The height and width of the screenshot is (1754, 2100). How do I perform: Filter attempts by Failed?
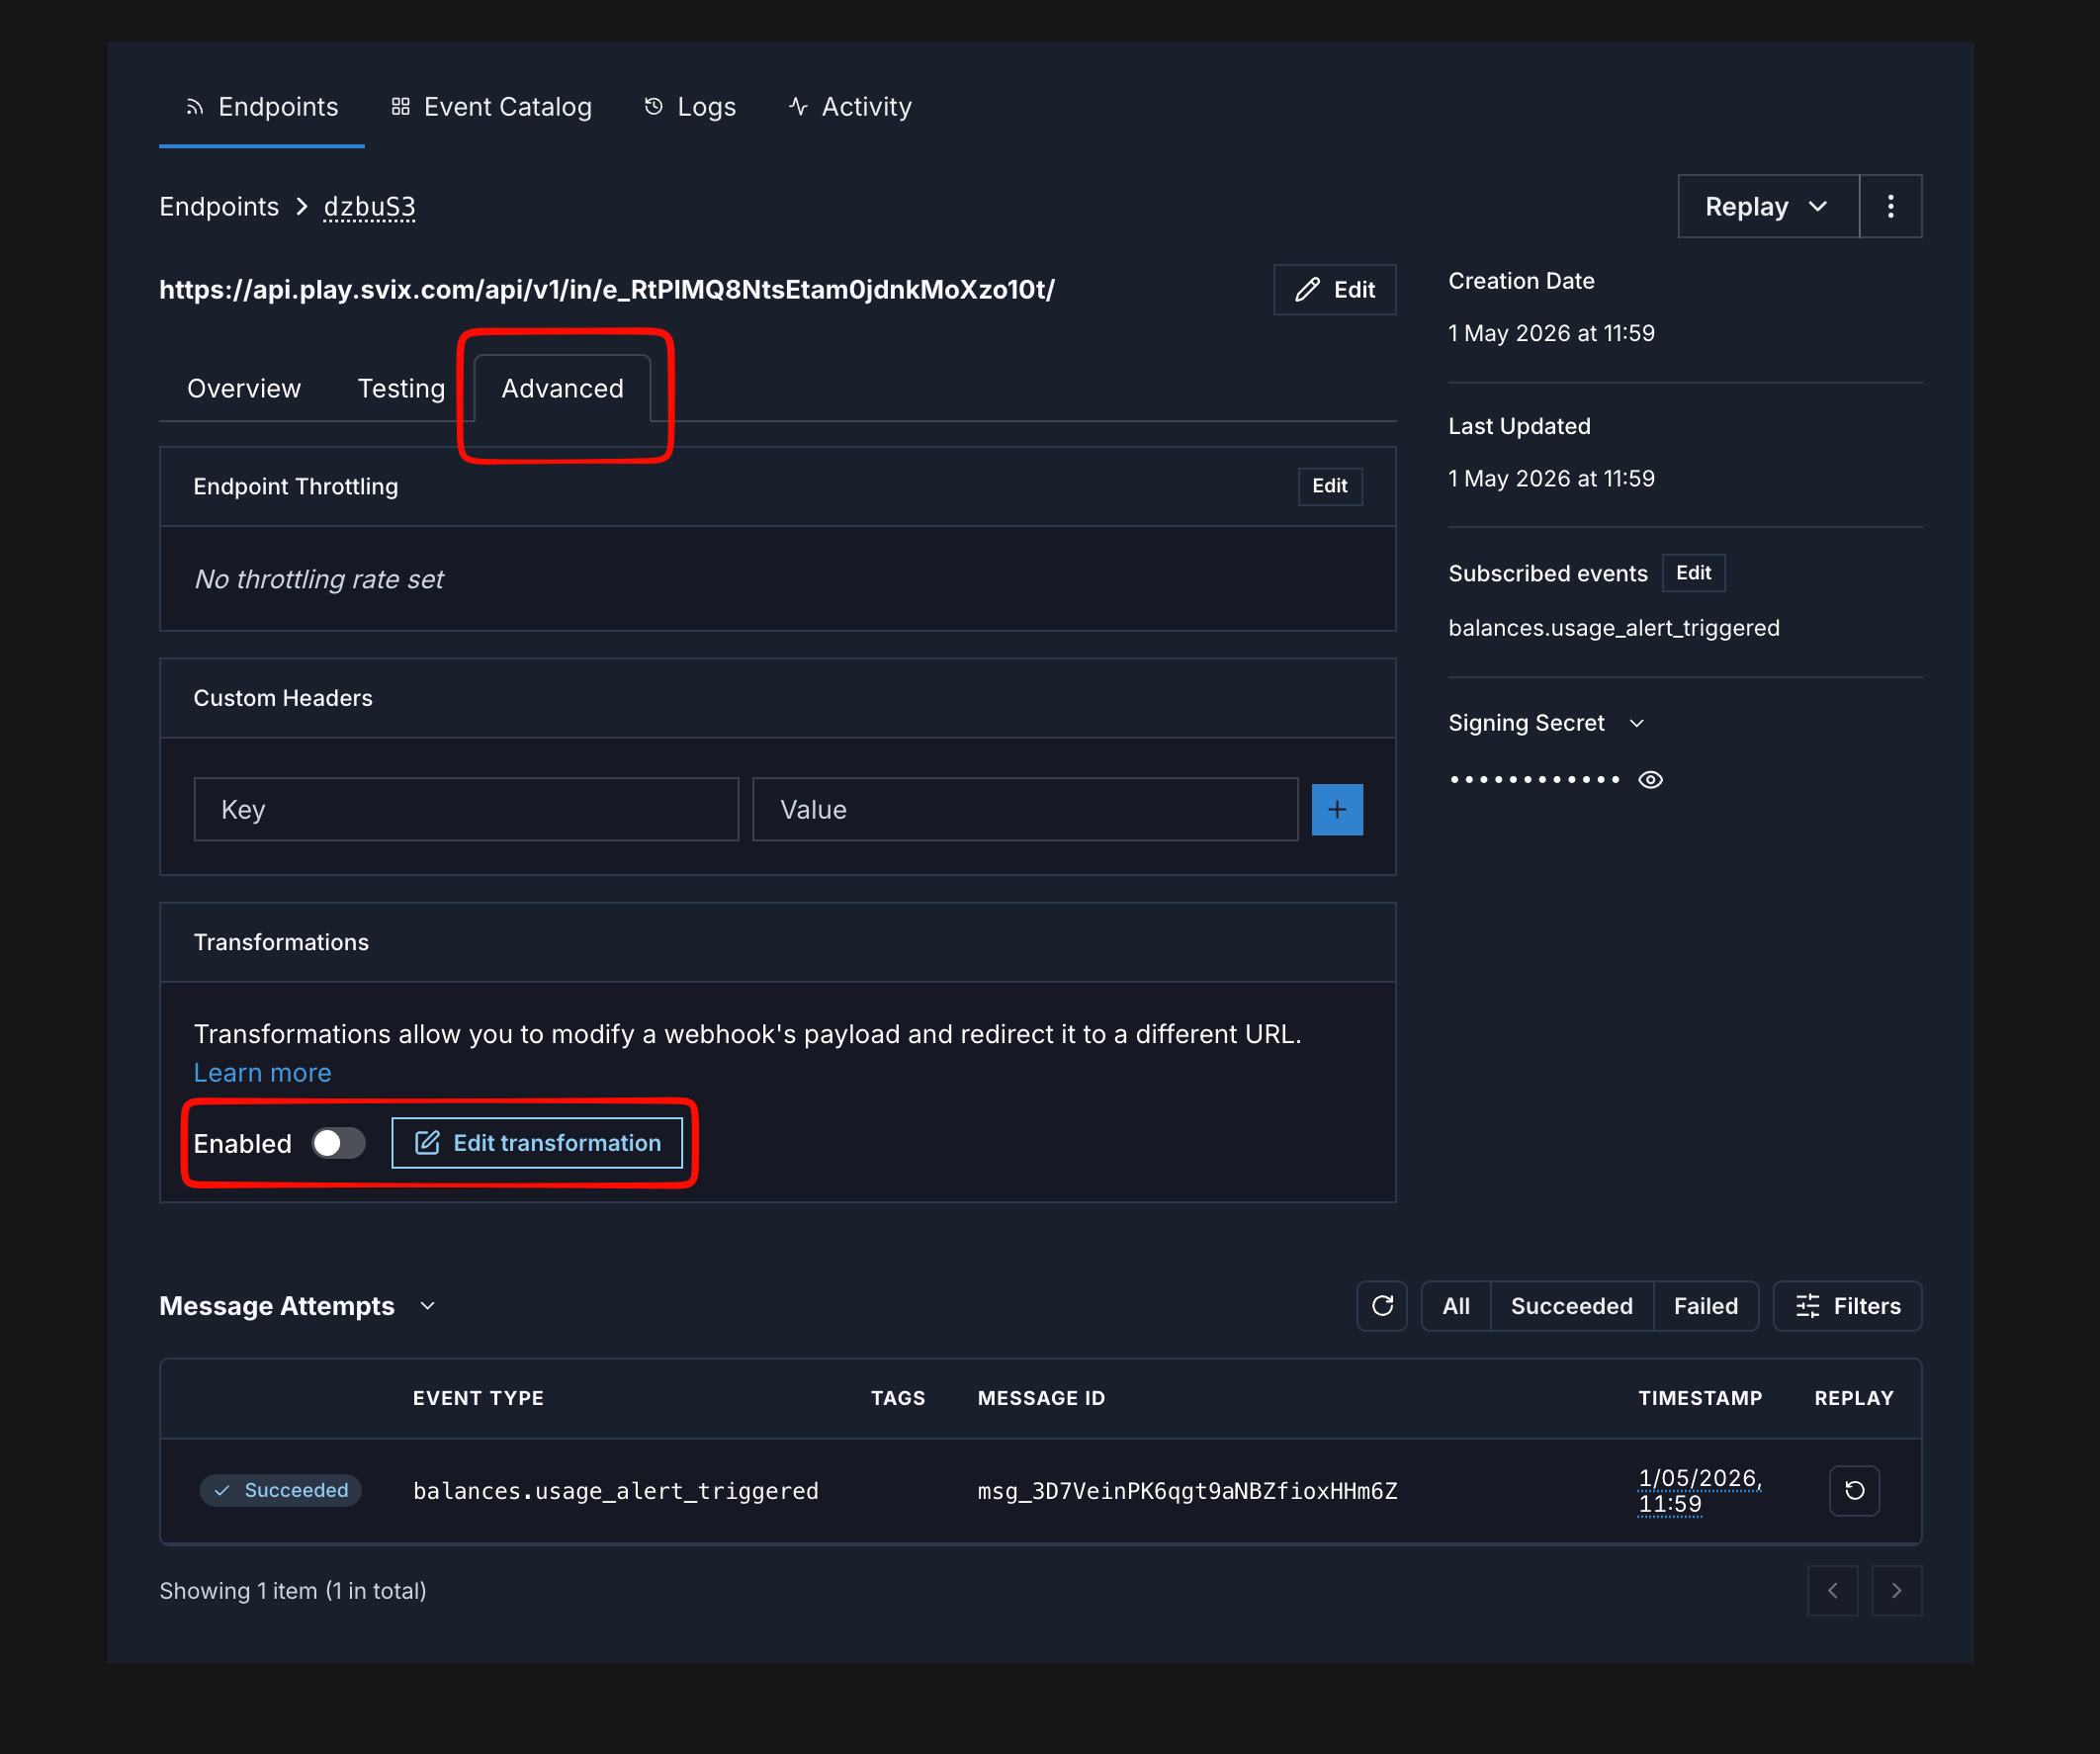pos(1706,1307)
